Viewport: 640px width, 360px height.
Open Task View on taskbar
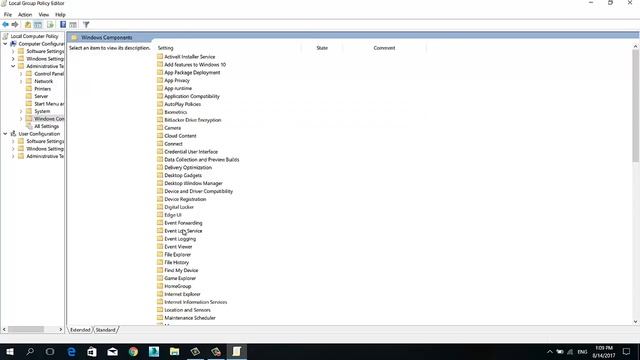coord(50,351)
